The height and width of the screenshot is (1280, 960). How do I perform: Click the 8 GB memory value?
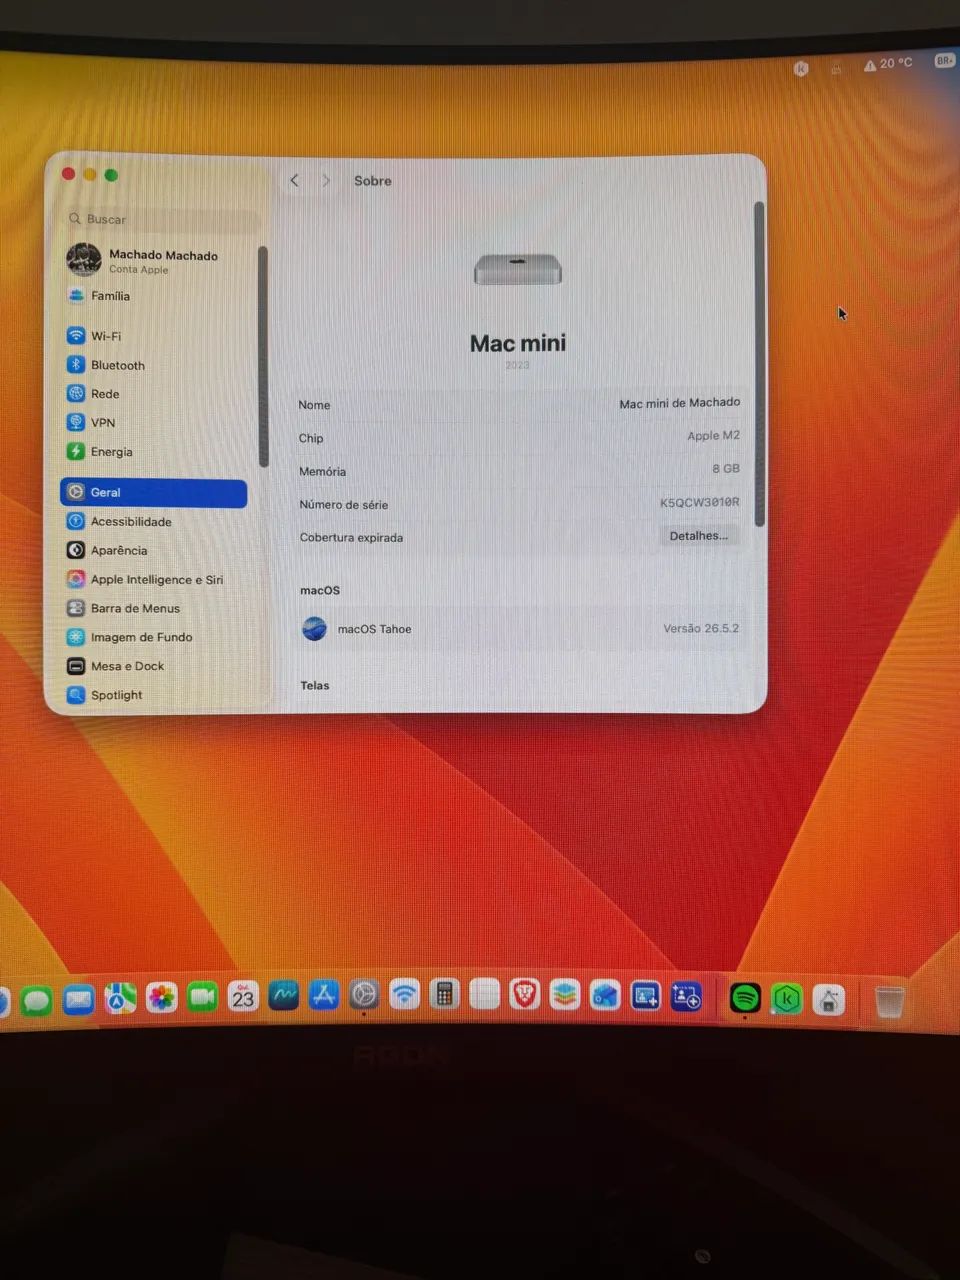click(726, 469)
